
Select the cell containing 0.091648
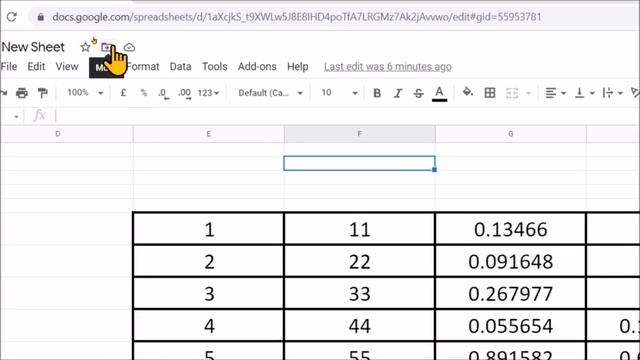511,261
